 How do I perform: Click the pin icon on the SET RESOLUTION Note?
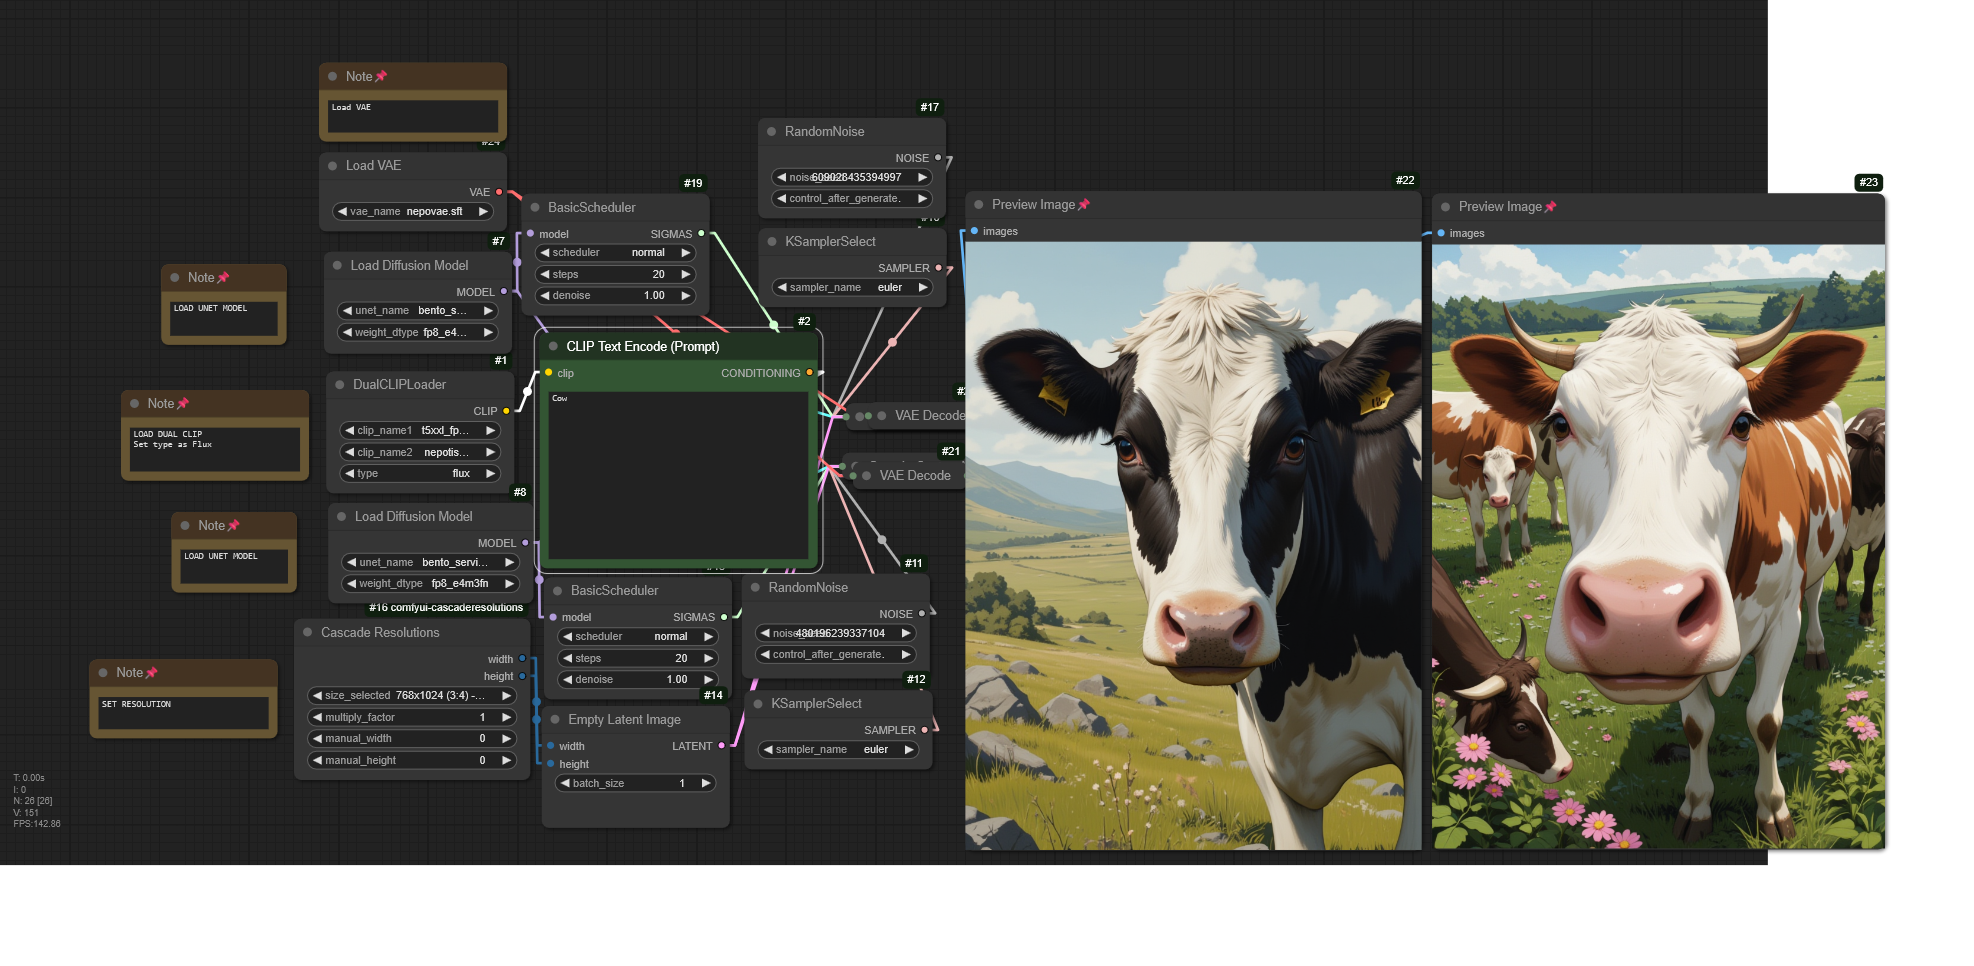pyautogui.click(x=152, y=673)
